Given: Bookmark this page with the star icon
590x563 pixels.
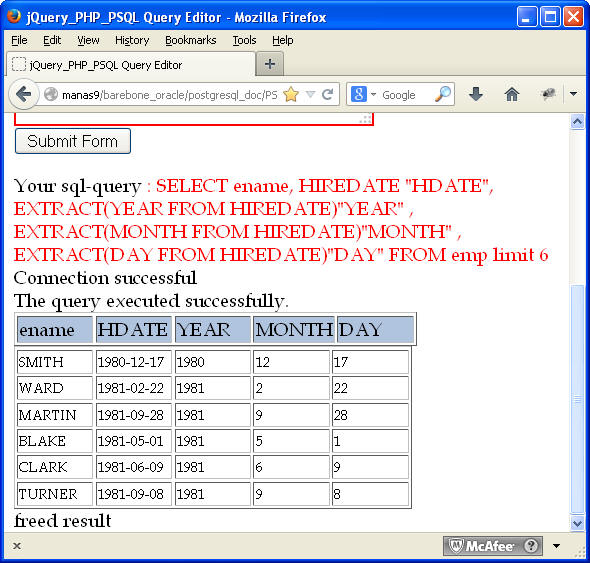Looking at the screenshot, I should (x=291, y=94).
